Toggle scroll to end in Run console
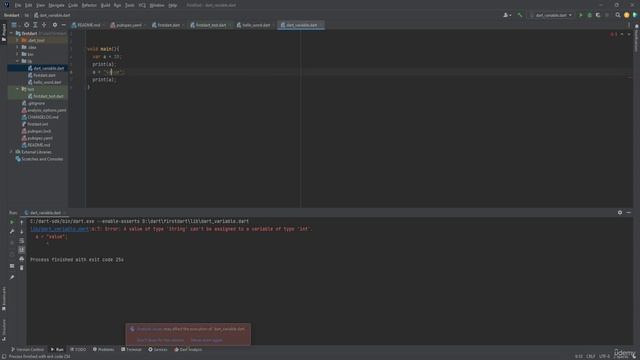The image size is (640, 360). tap(22, 250)
